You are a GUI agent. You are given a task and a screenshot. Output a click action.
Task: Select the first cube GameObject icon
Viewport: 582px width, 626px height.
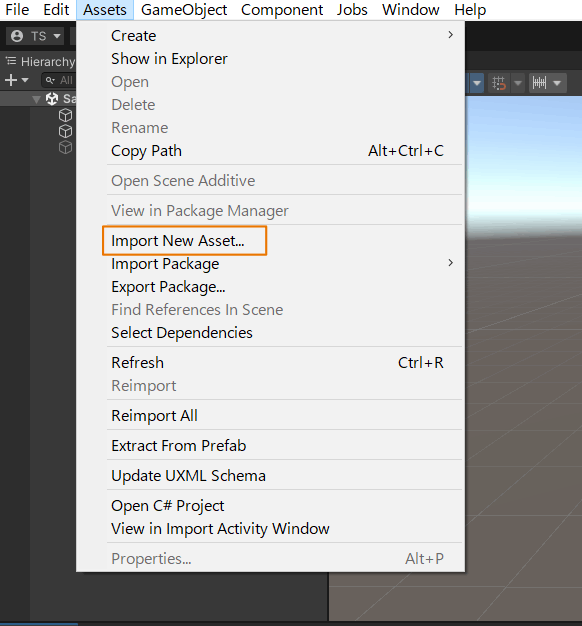tap(65, 115)
